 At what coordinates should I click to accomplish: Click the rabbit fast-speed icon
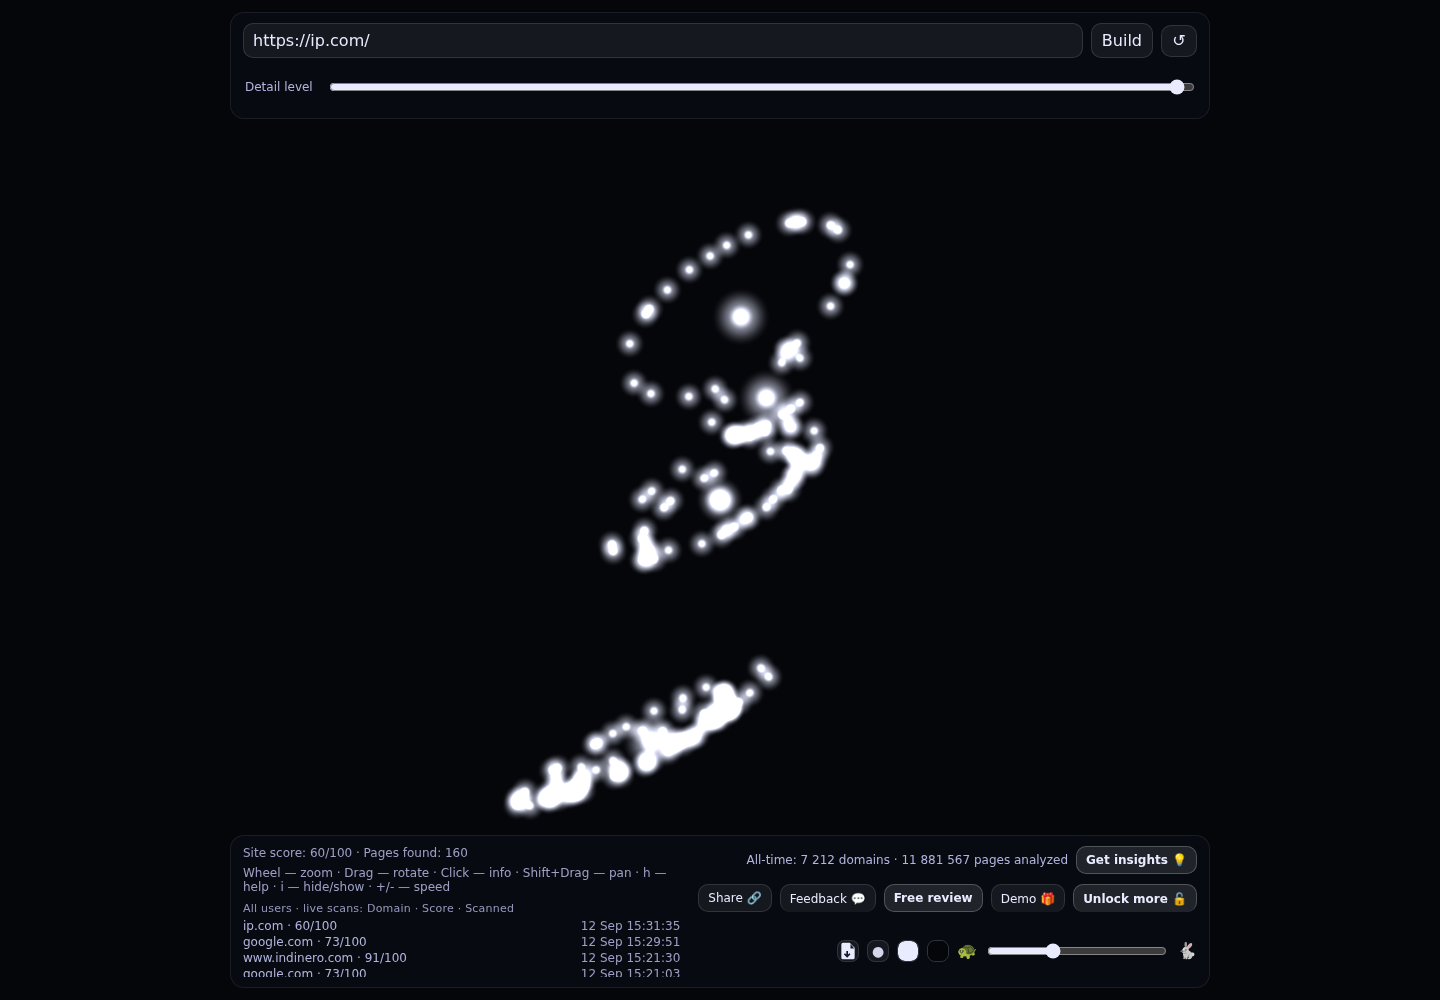[1187, 951]
